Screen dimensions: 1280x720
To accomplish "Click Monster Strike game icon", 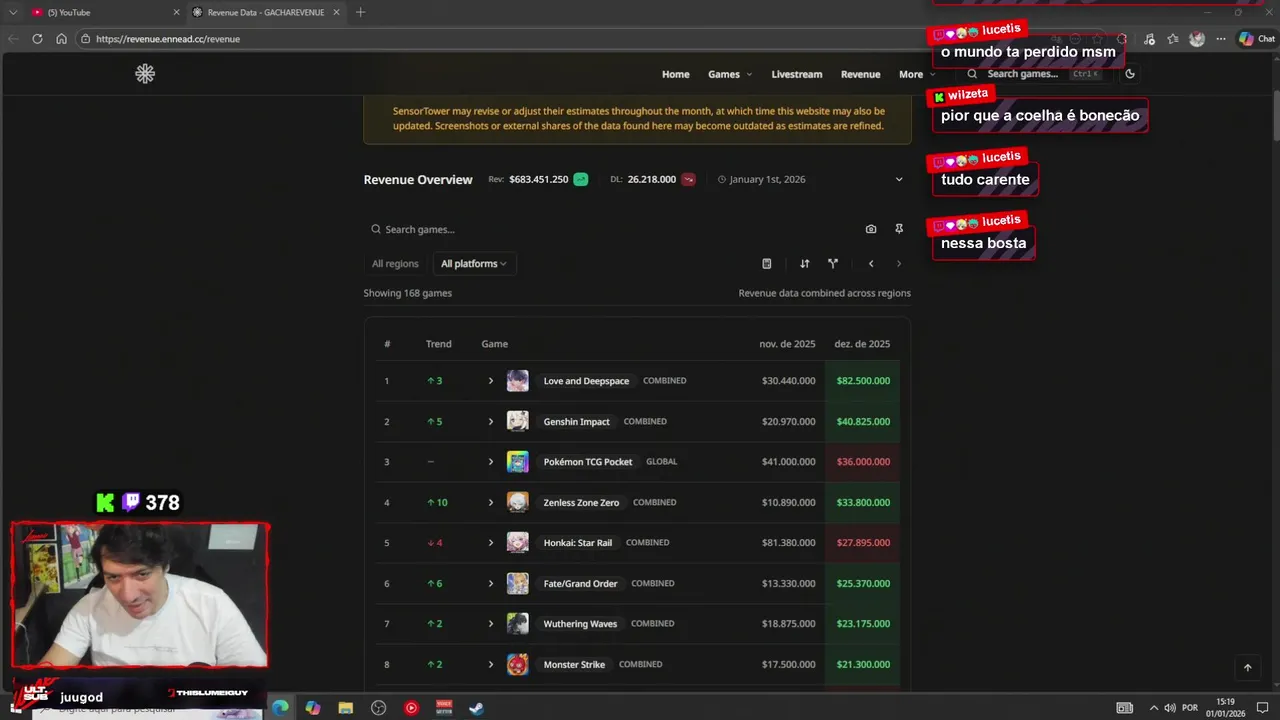I will (x=517, y=664).
